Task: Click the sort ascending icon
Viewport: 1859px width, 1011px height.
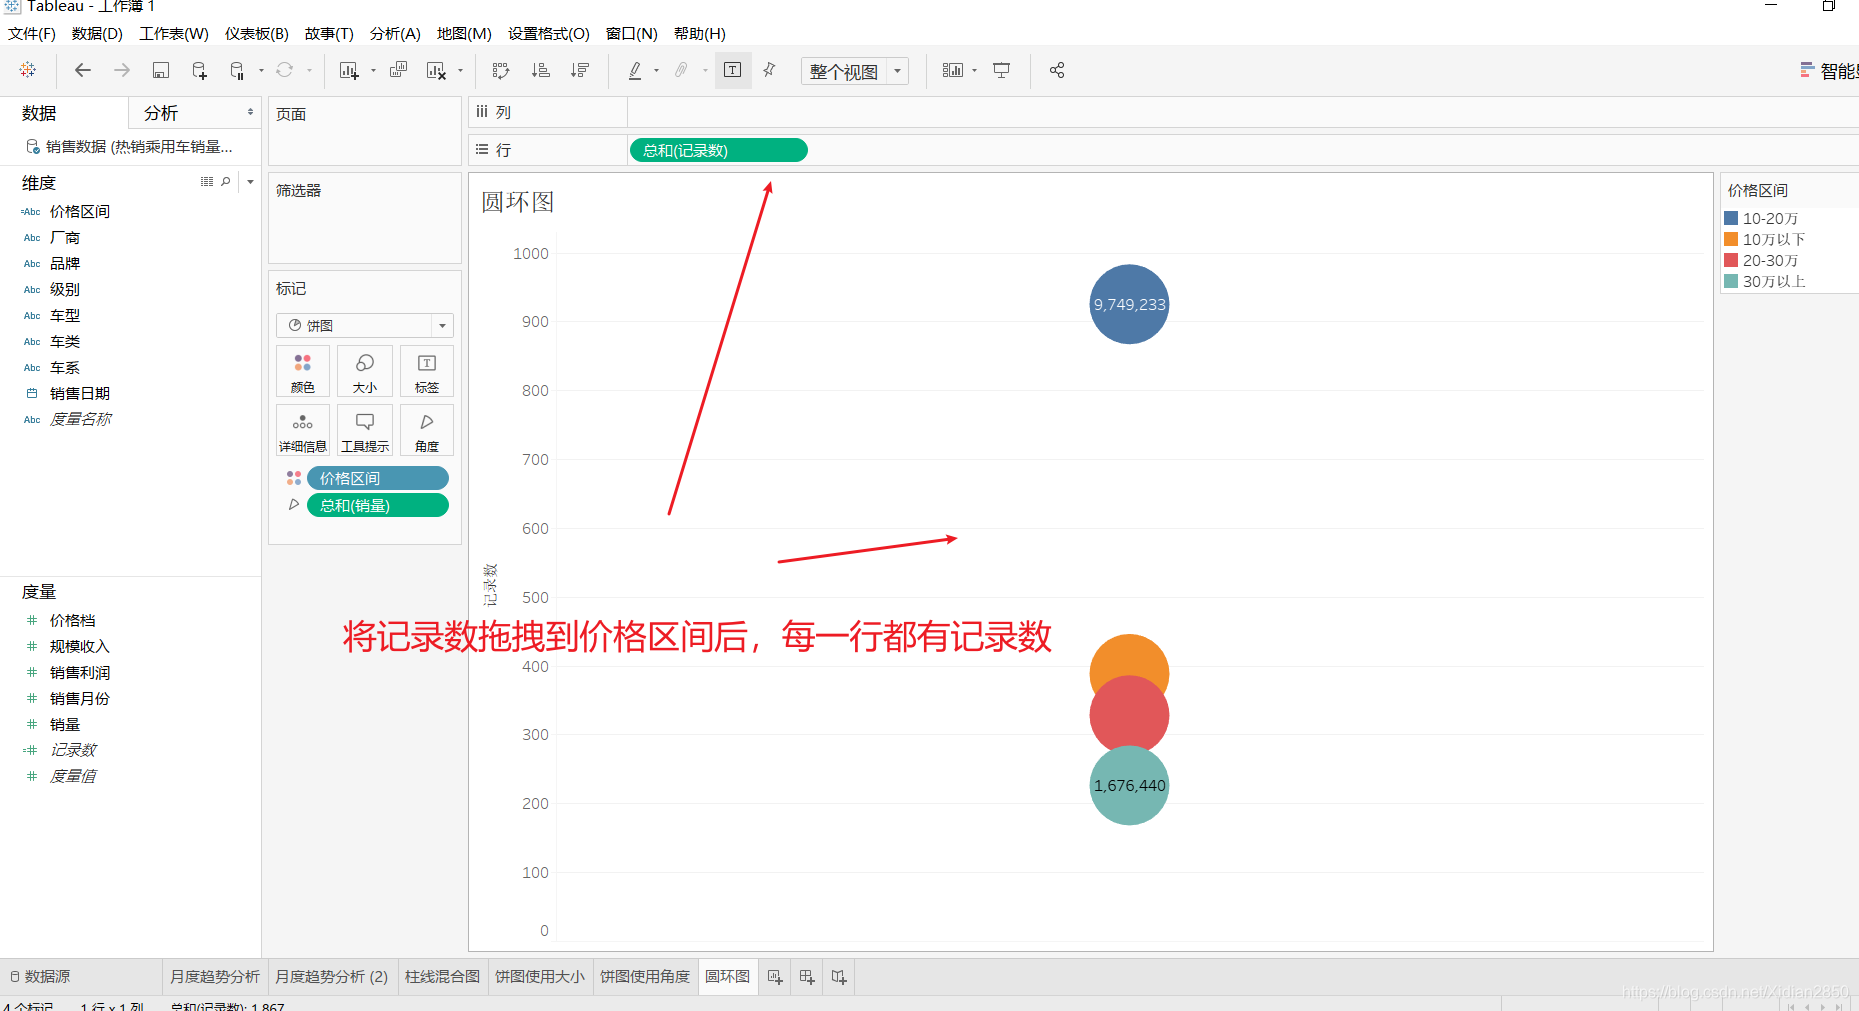Action: click(541, 70)
